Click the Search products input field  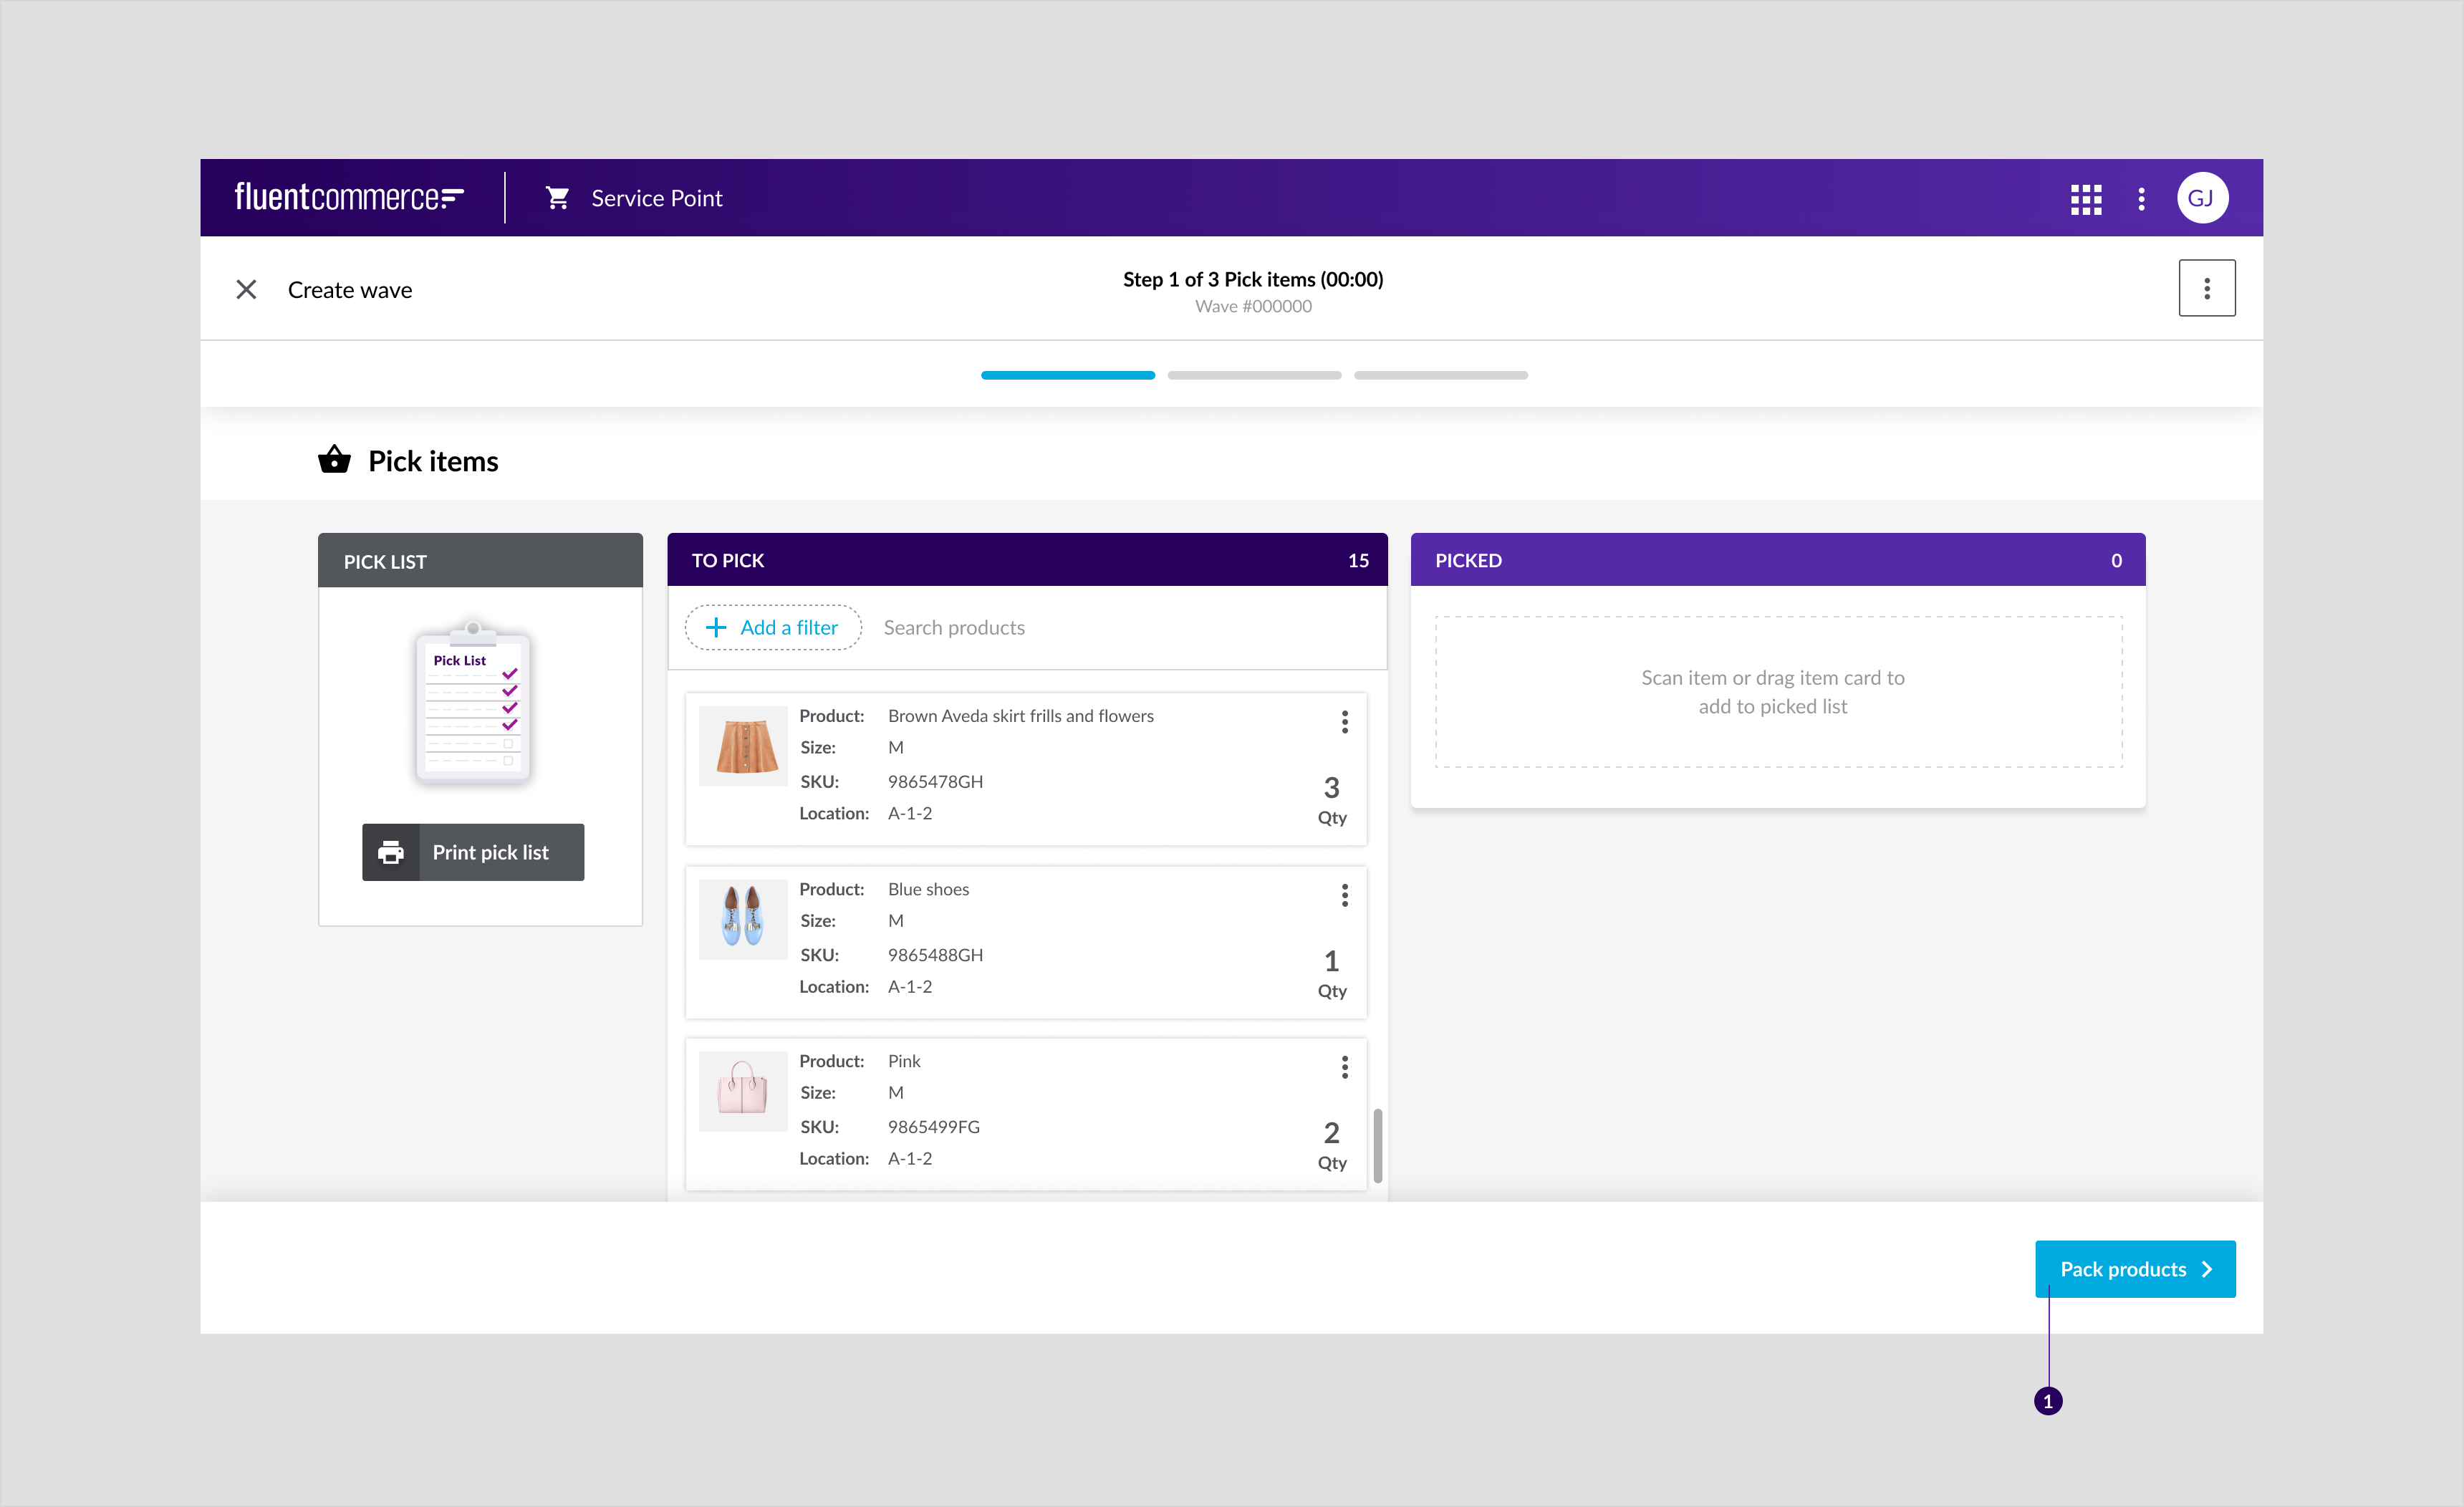coord(1125,627)
